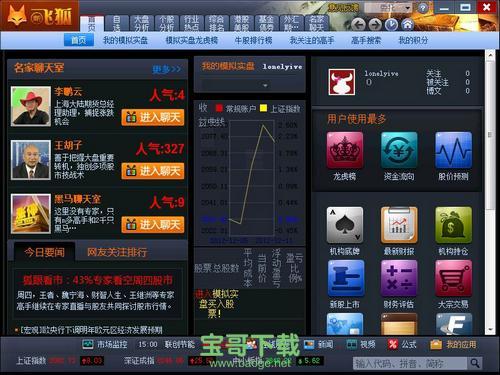Screen dimensions: 500x375
Task: Click 李鹏云's profile photo
Action: pos(31,106)
